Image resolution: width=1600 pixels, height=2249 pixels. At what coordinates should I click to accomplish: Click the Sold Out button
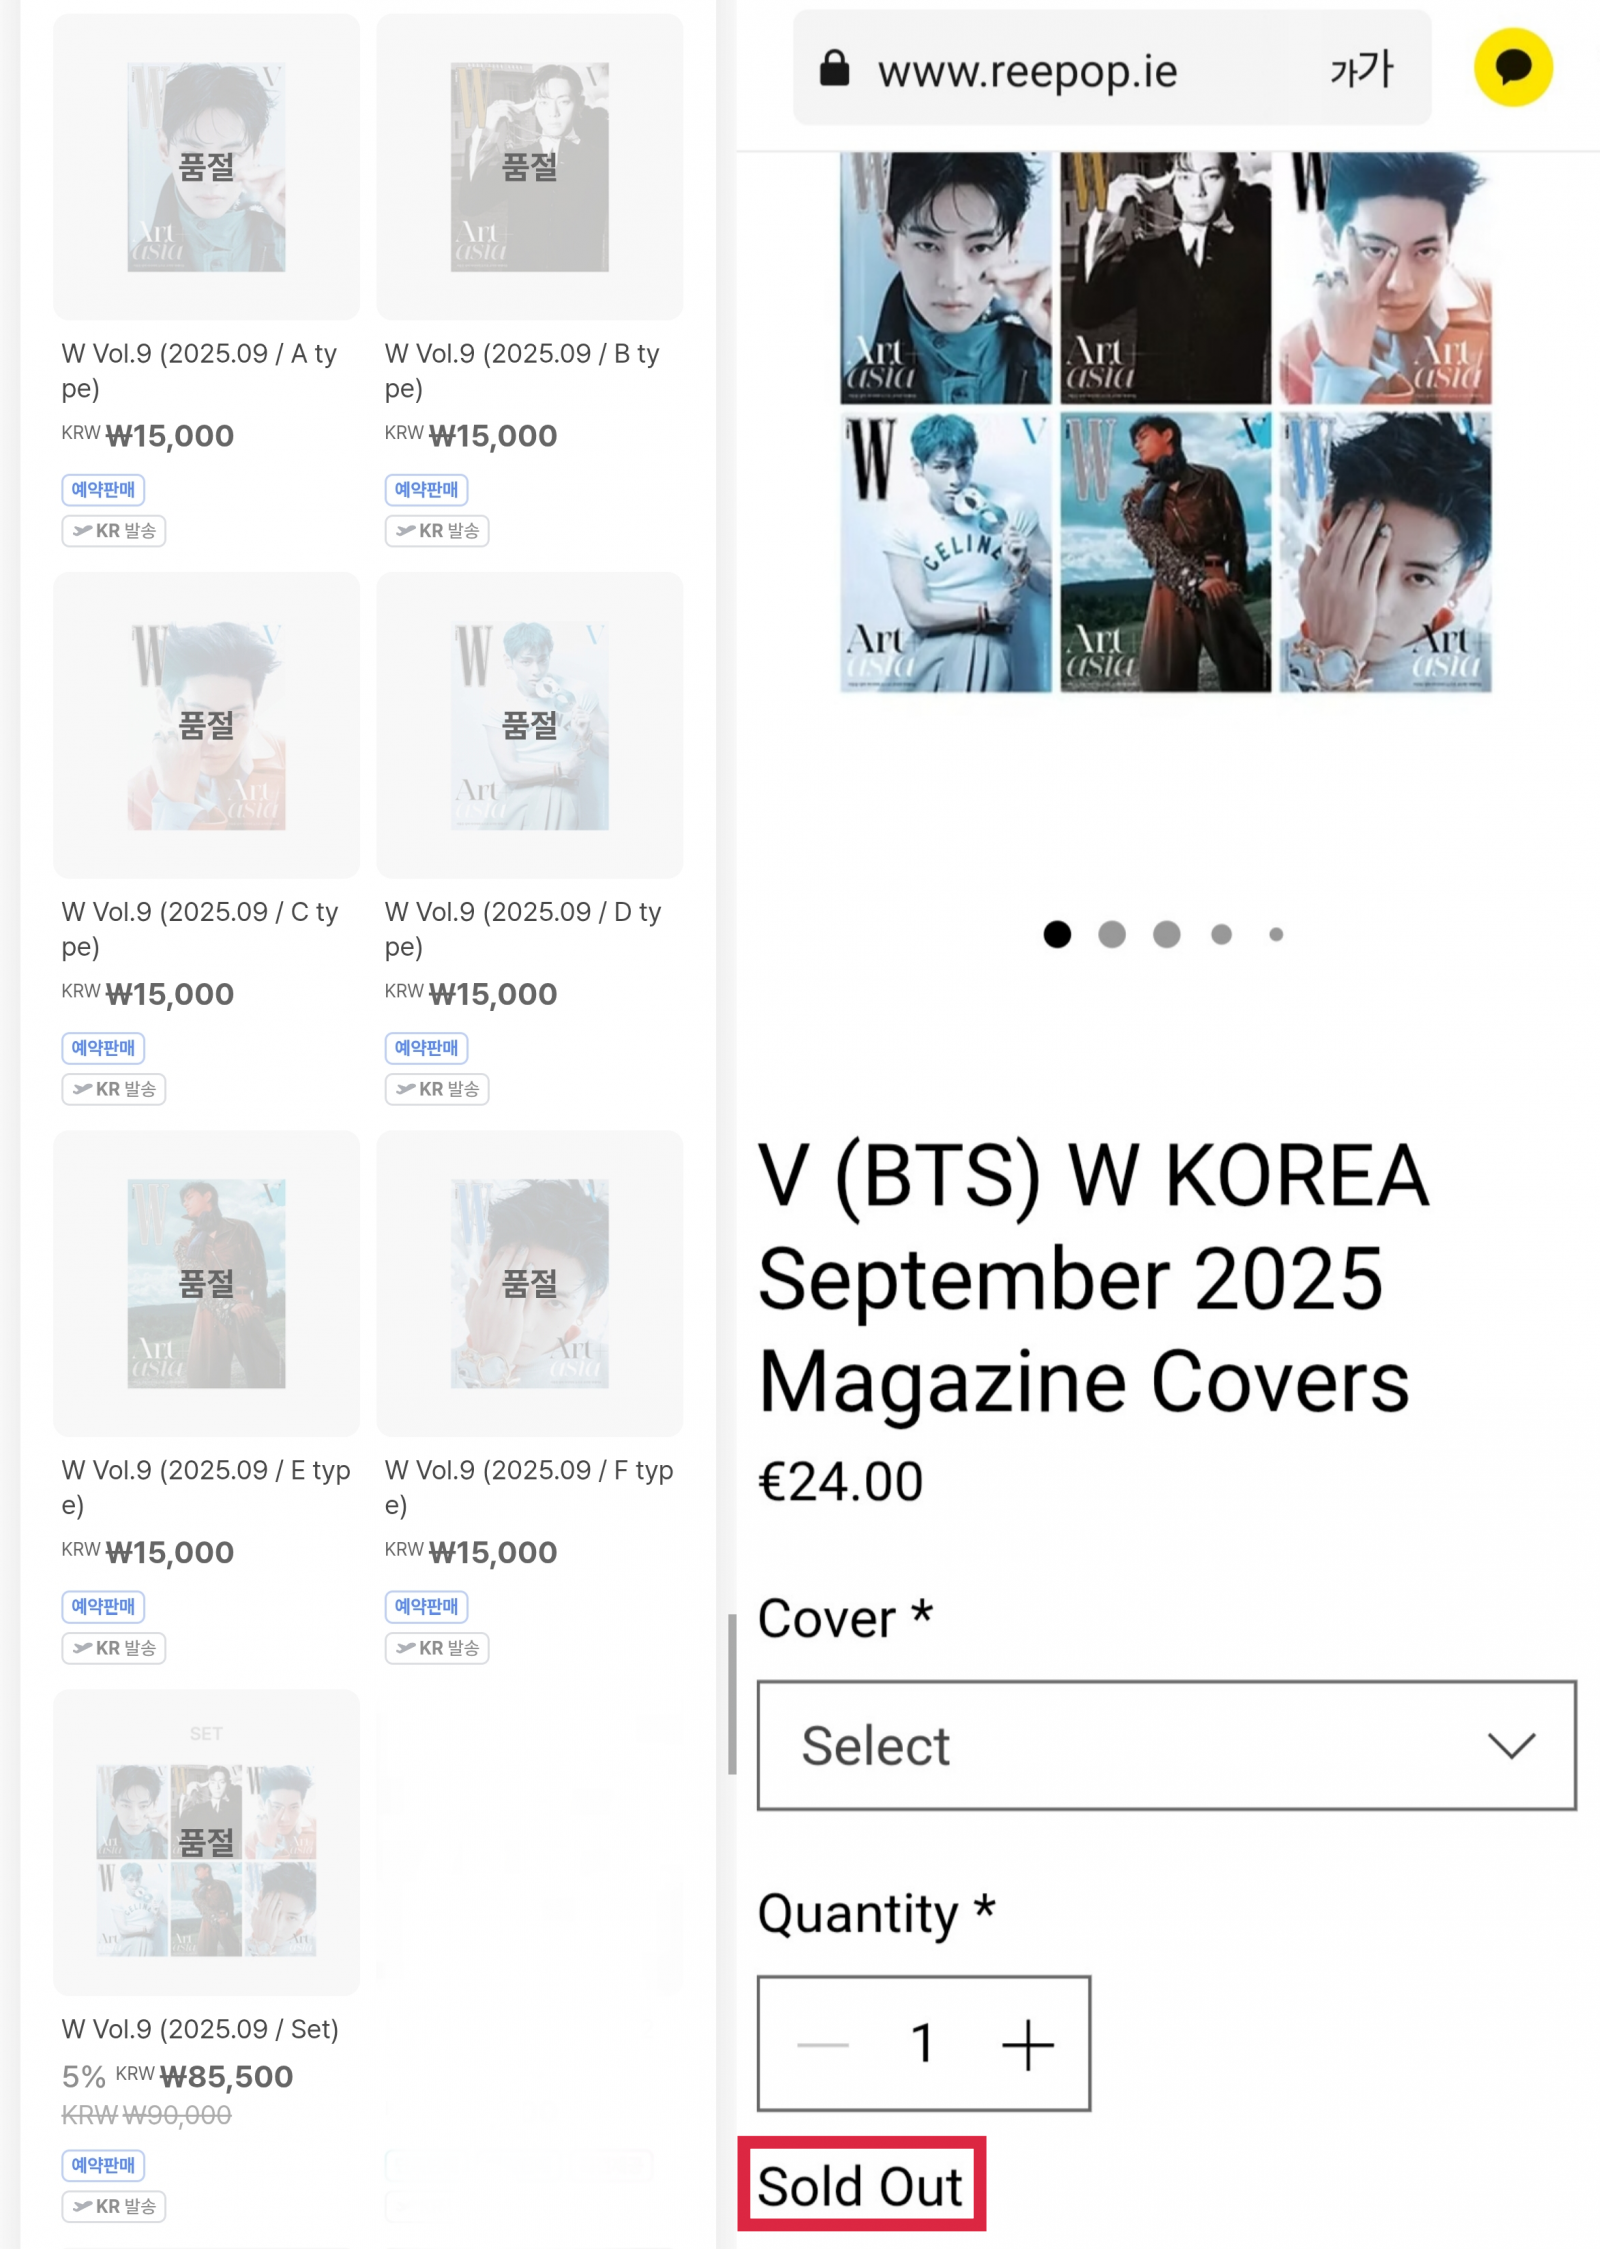[861, 2186]
